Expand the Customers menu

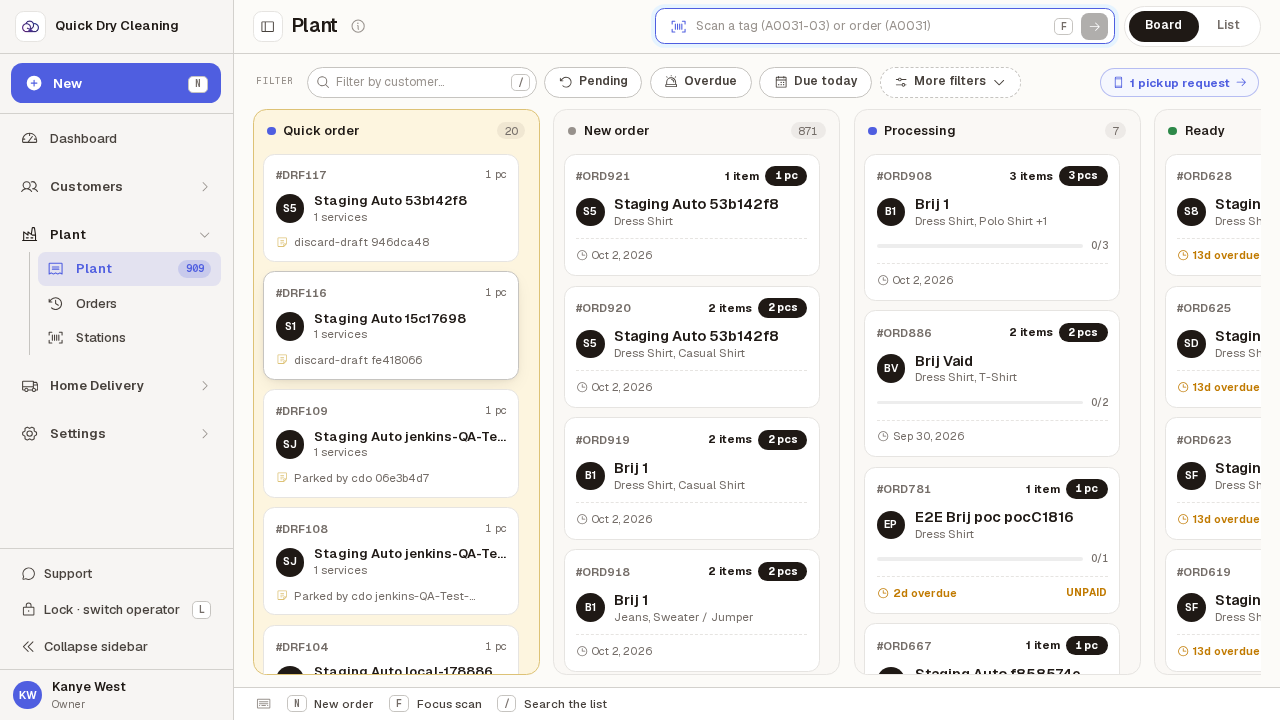click(x=116, y=186)
